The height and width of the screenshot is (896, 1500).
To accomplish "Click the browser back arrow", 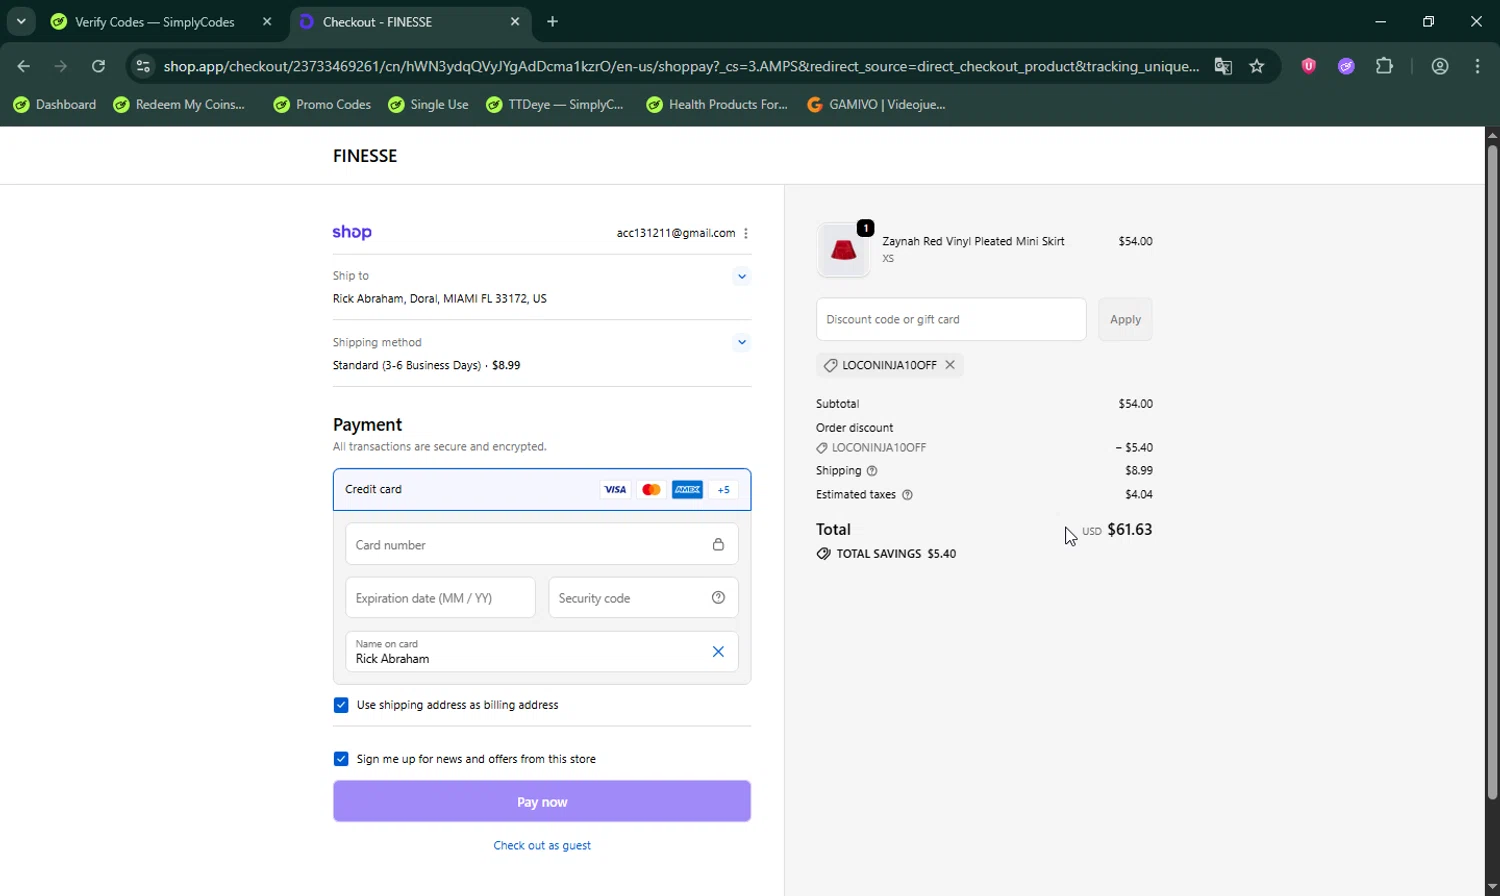I will pos(24,66).
